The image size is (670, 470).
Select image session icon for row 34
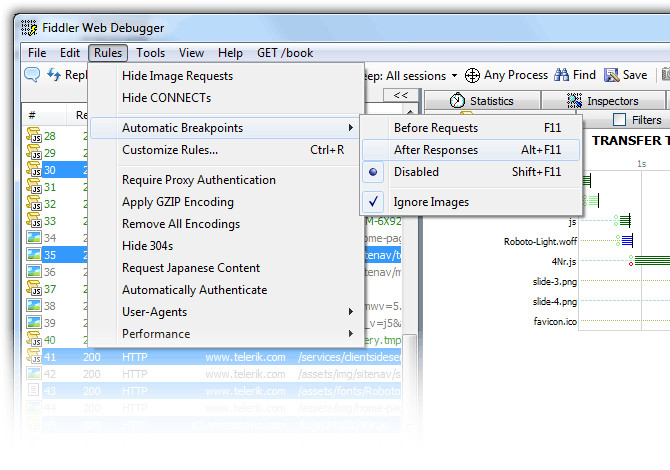(34, 238)
